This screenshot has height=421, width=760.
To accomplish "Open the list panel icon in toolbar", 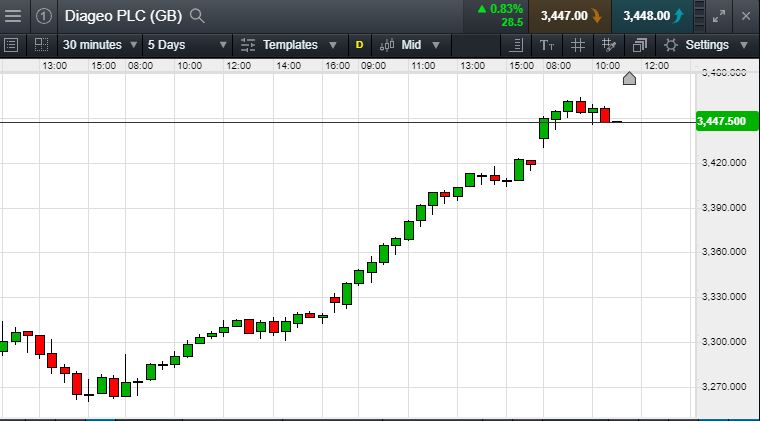I will pos(11,45).
